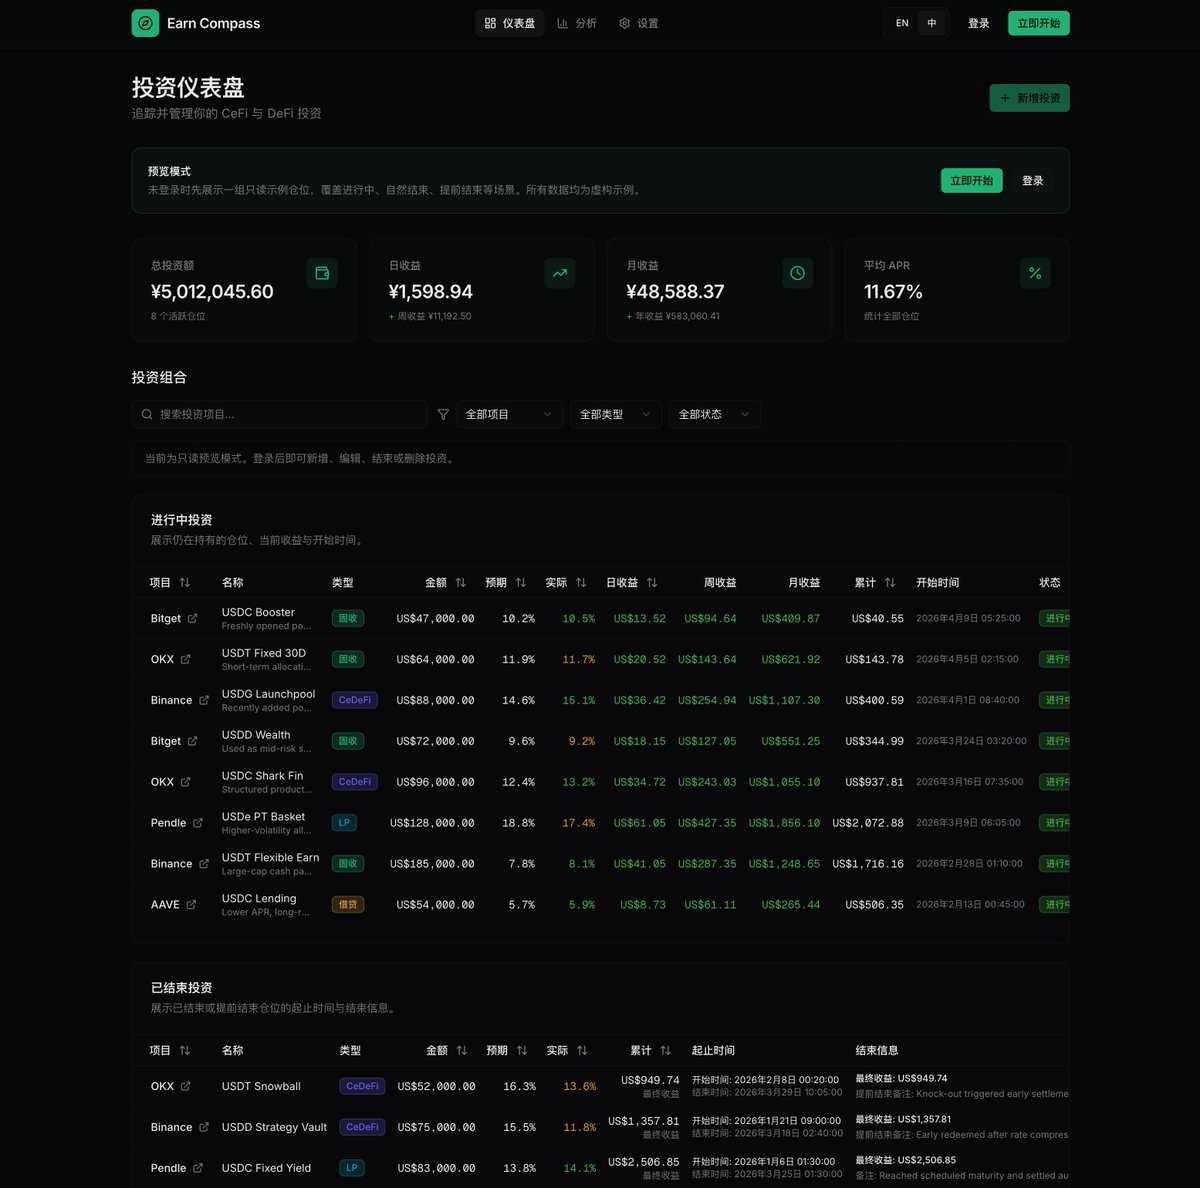The image size is (1200, 1188).
Task: Open external link icon for Bitget USDC Booster
Action: 193,618
